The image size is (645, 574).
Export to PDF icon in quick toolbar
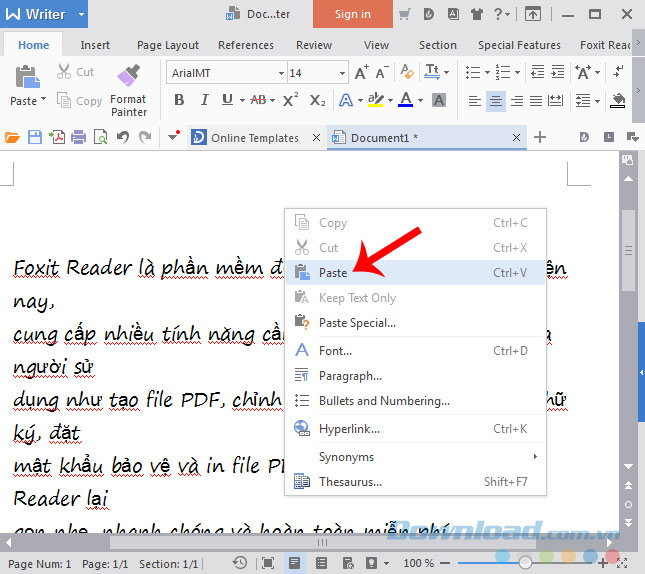tap(57, 137)
